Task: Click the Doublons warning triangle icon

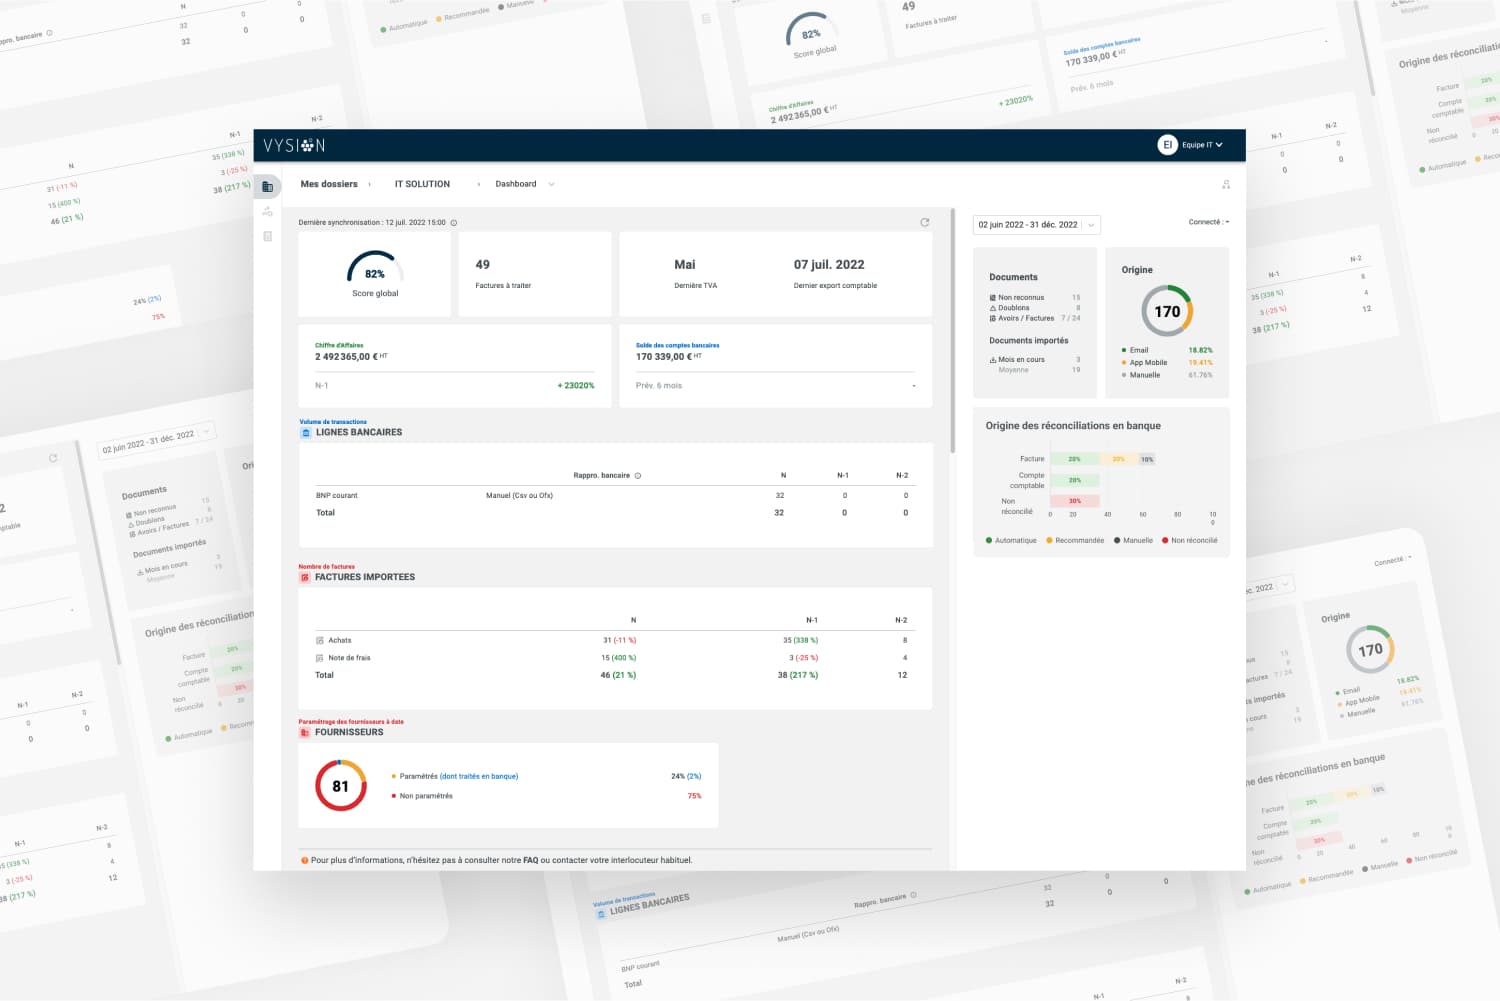Action: coord(992,308)
